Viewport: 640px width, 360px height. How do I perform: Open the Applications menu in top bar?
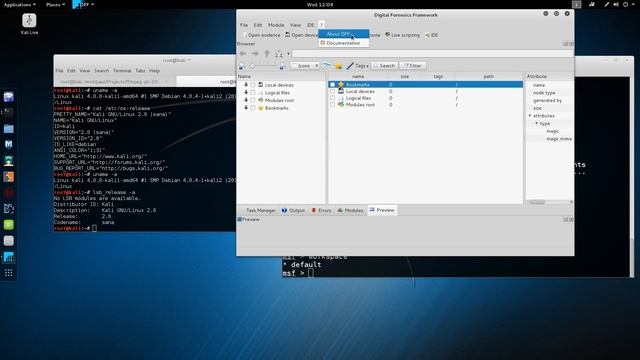19,4
